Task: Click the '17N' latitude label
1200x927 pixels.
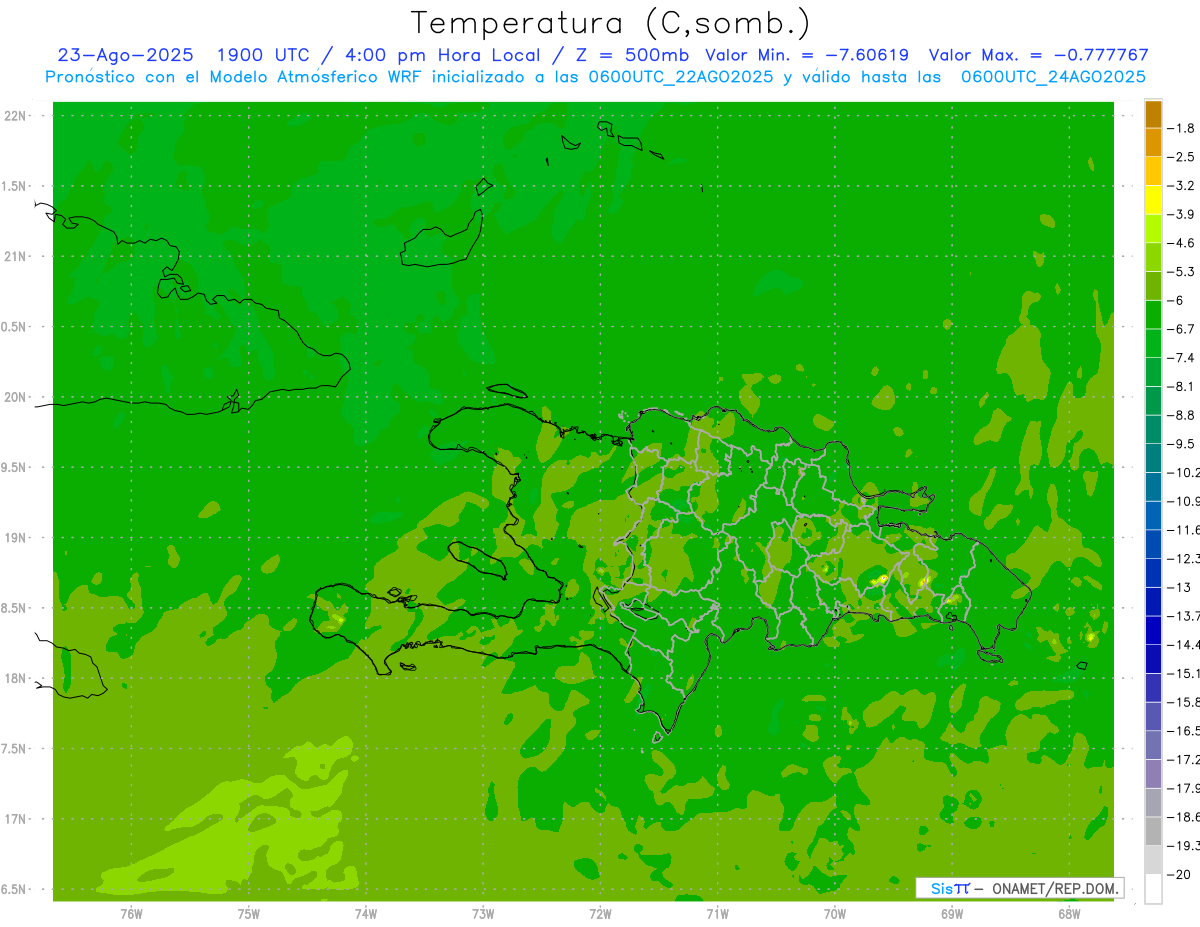Action: (17, 819)
